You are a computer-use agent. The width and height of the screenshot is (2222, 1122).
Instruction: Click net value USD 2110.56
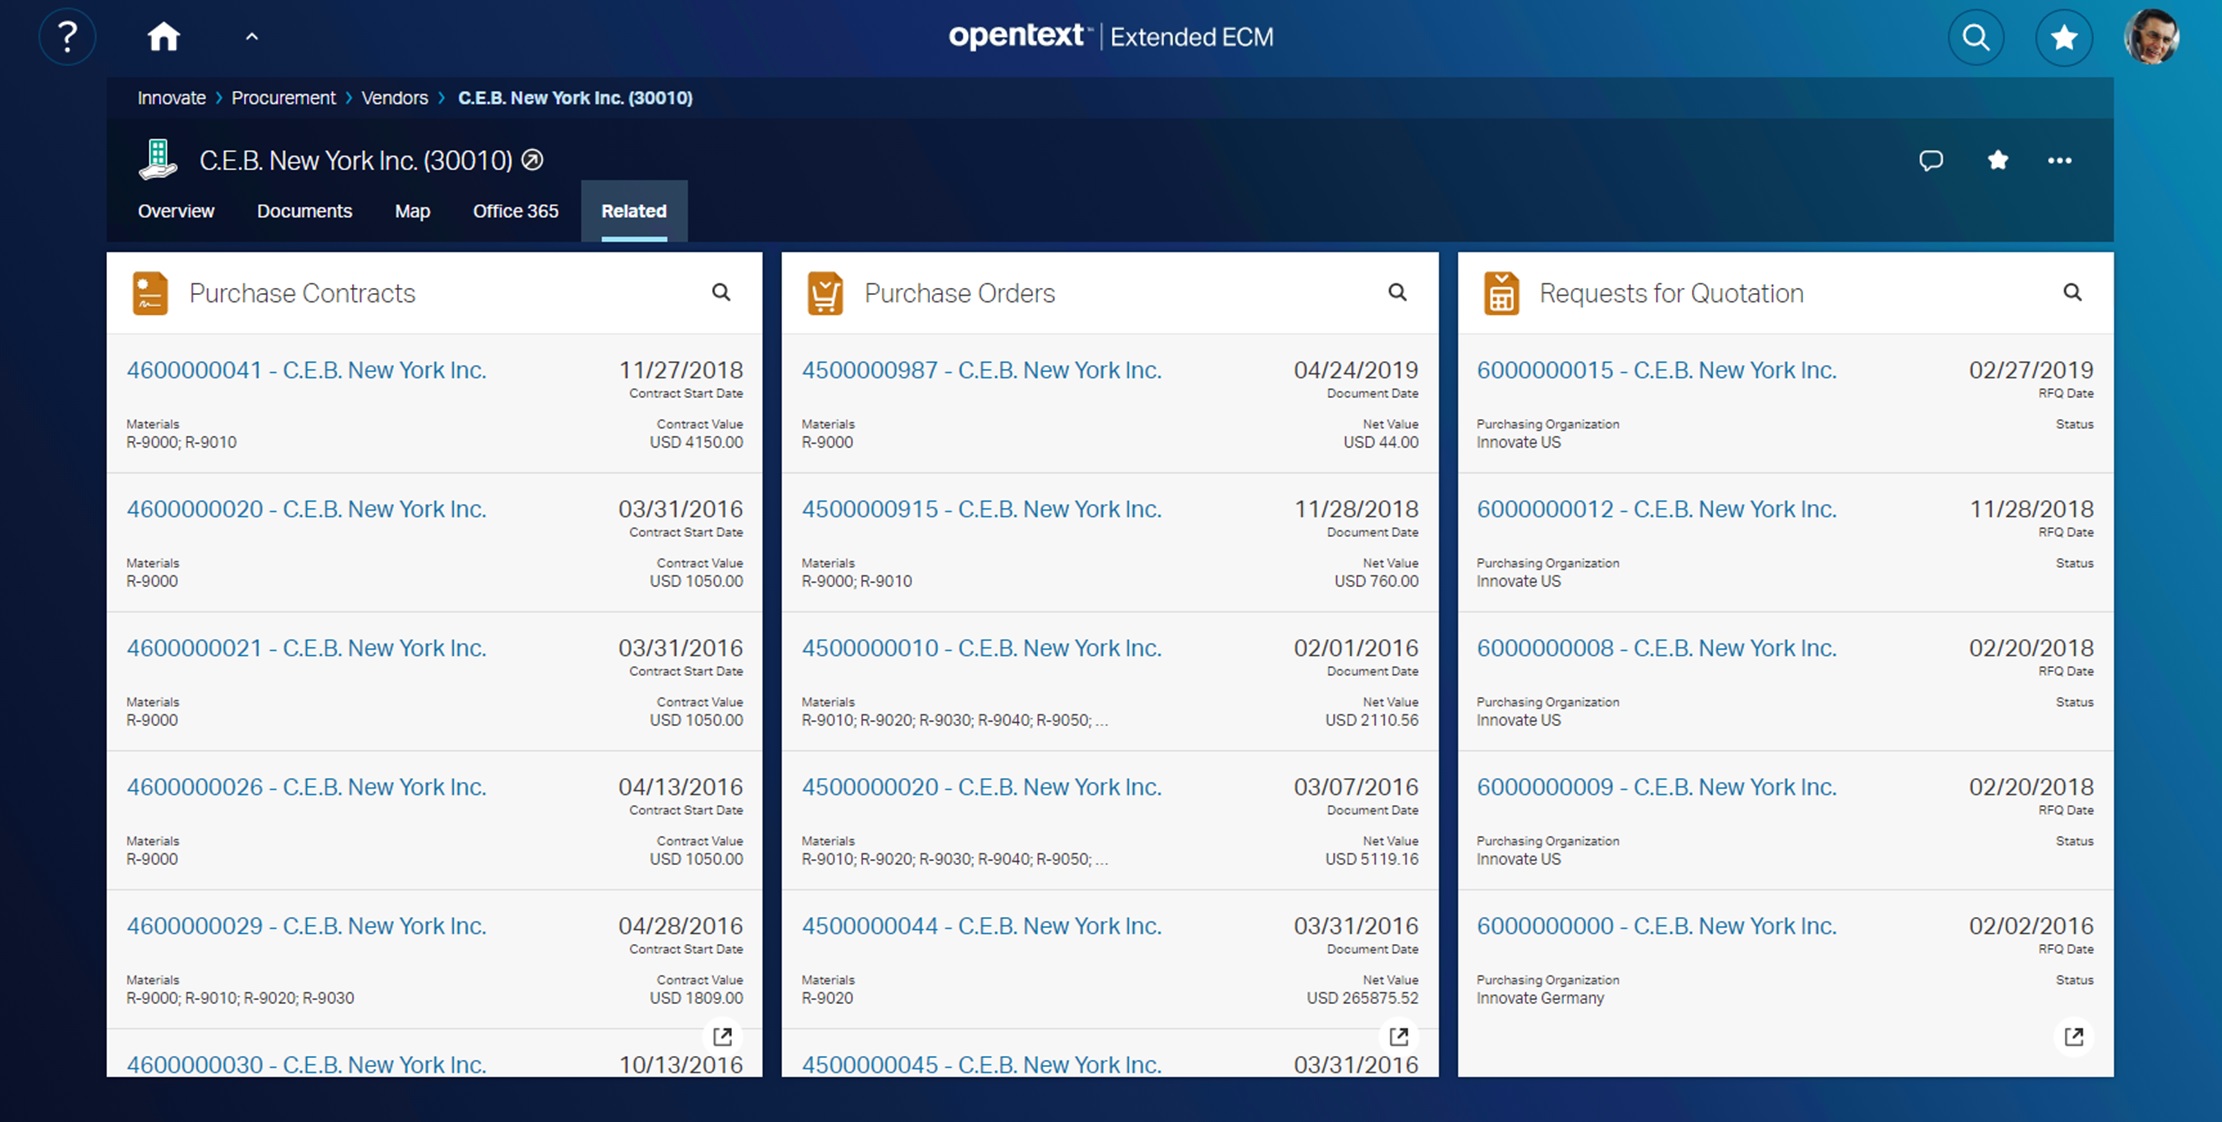click(x=1371, y=720)
